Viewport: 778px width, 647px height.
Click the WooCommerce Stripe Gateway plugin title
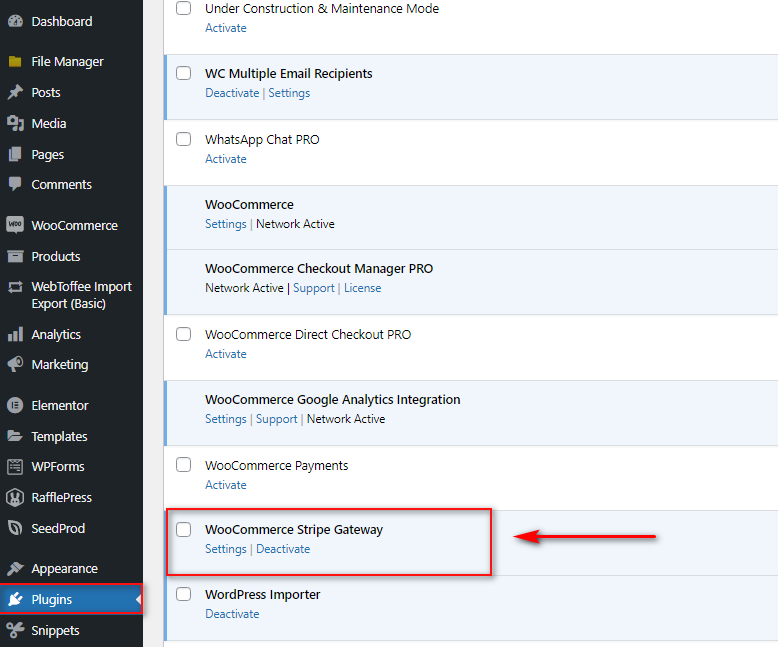(x=294, y=529)
